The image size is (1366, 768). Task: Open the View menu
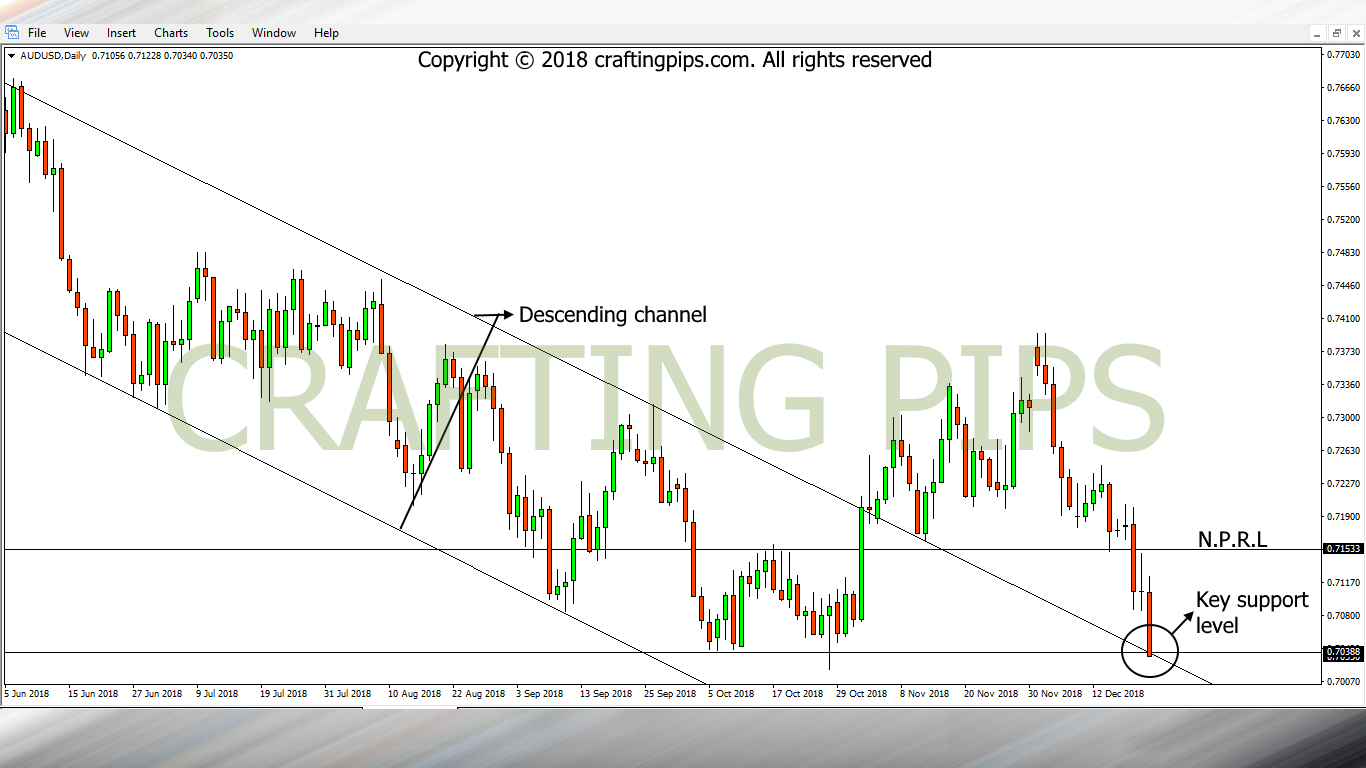point(76,33)
